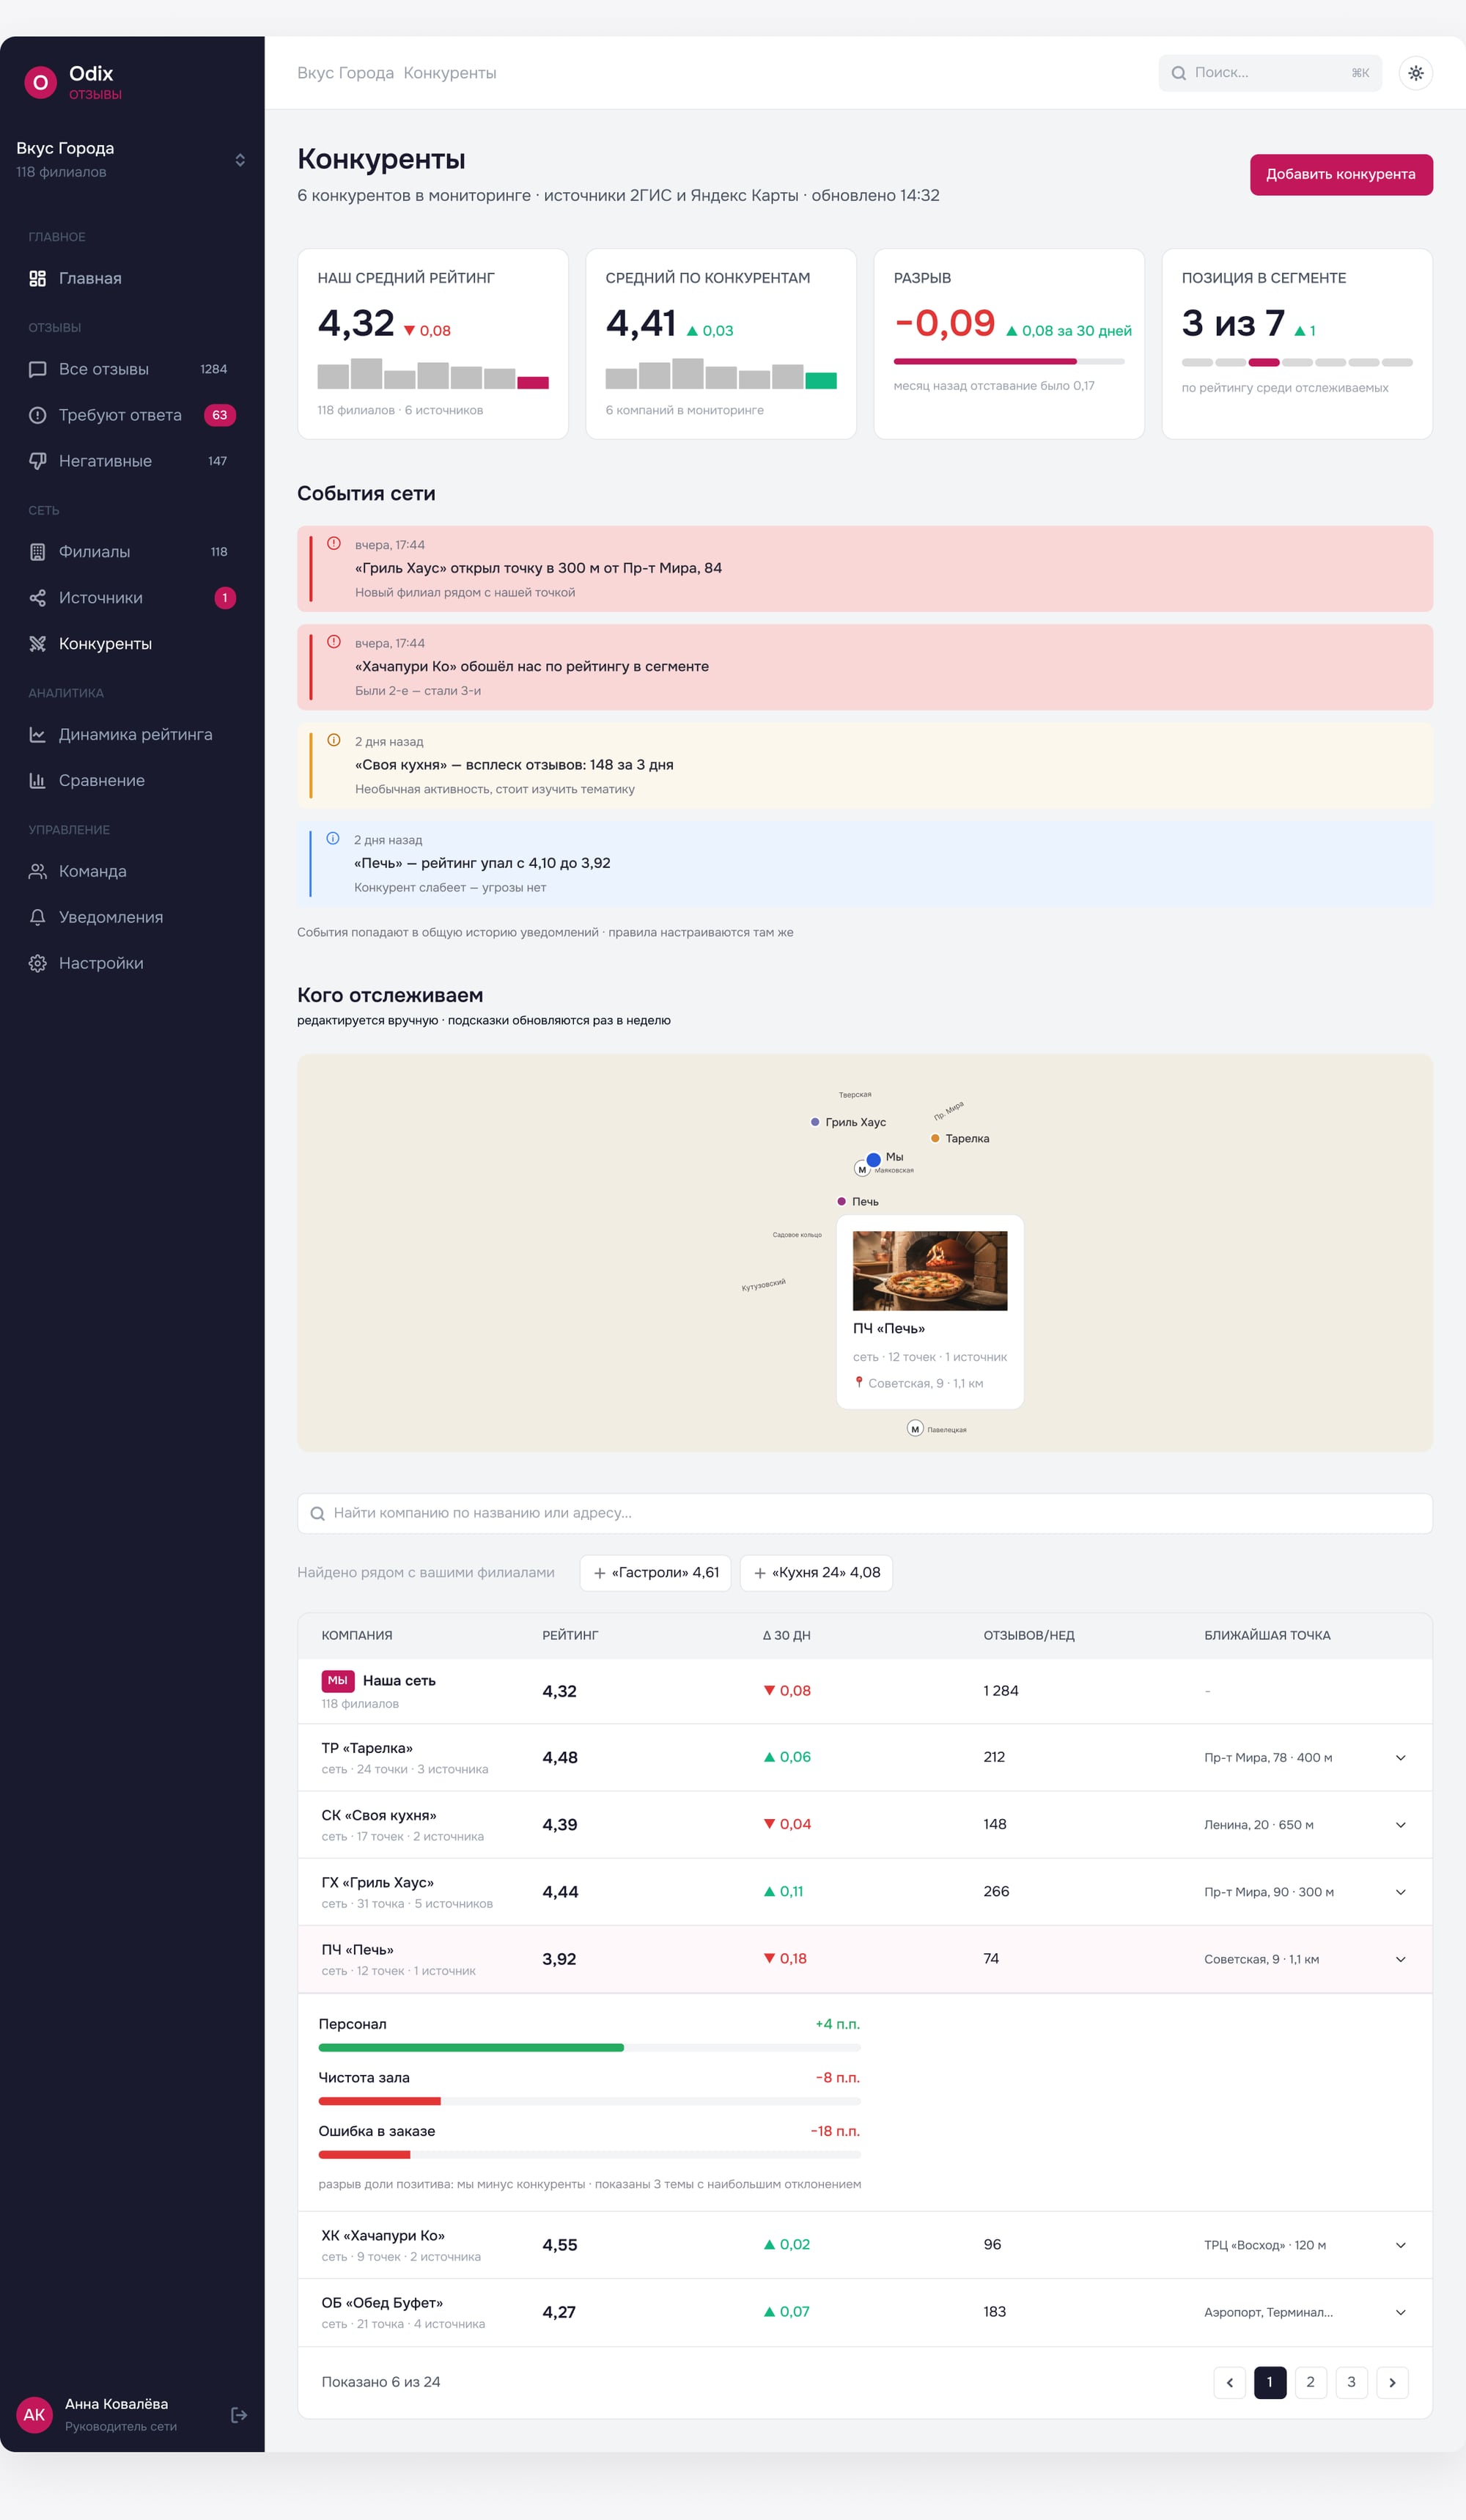The height and width of the screenshot is (2520, 1466).
Task: Click the Odix logo icon
Action: pyautogui.click(x=40, y=82)
